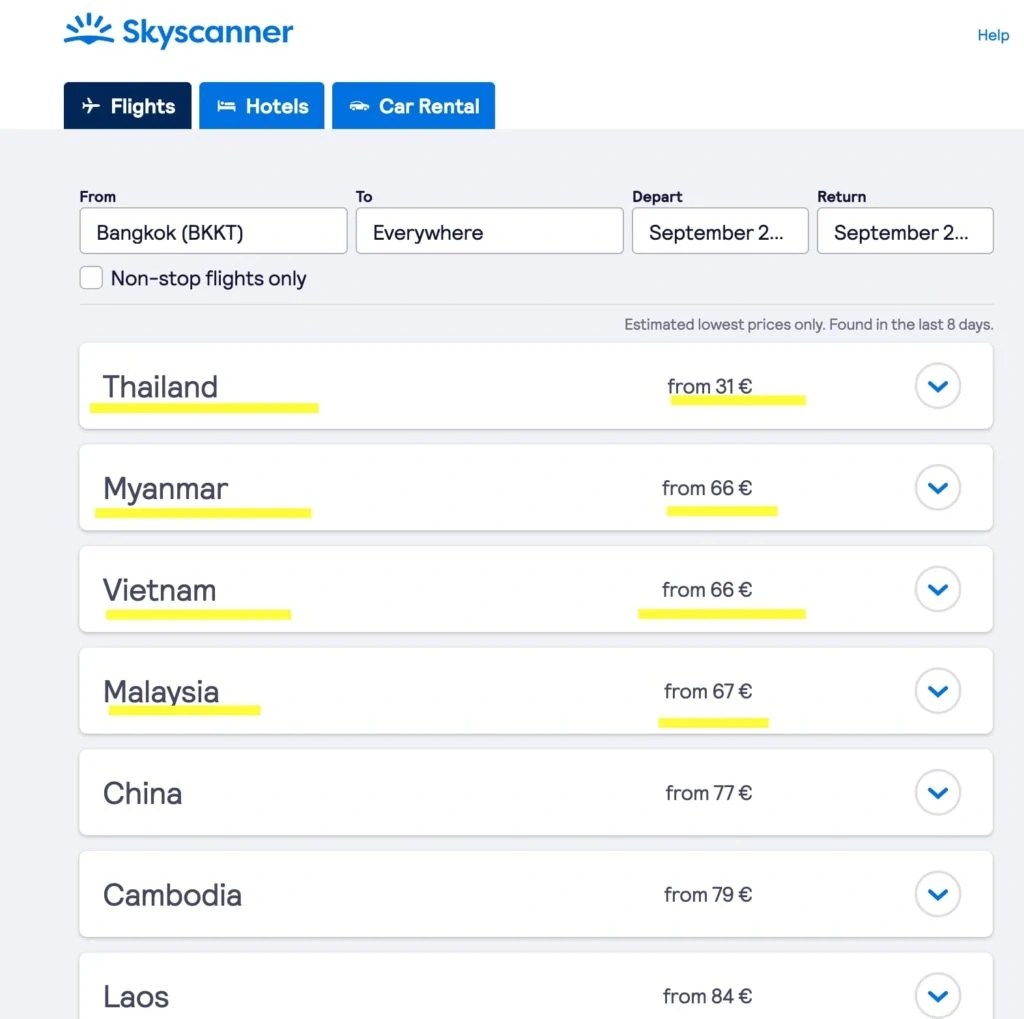1024x1019 pixels.
Task: Expand Myanmar results via chevron icon
Action: (x=937, y=488)
